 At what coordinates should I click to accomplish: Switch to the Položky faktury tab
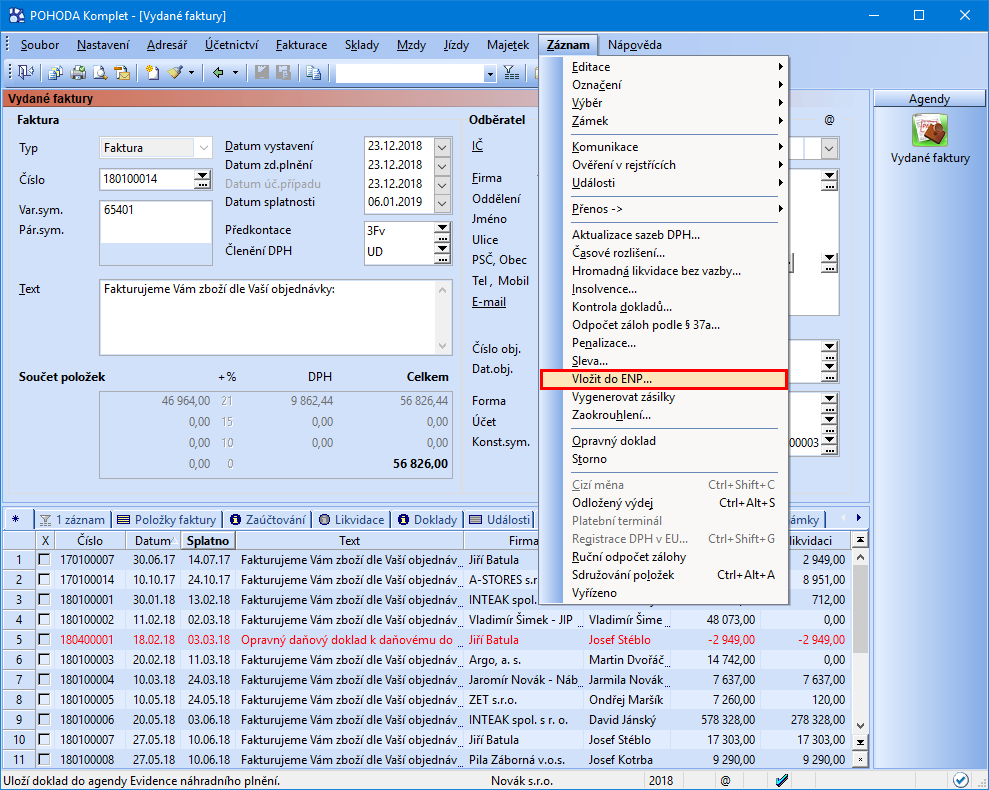pyautogui.click(x=167, y=519)
